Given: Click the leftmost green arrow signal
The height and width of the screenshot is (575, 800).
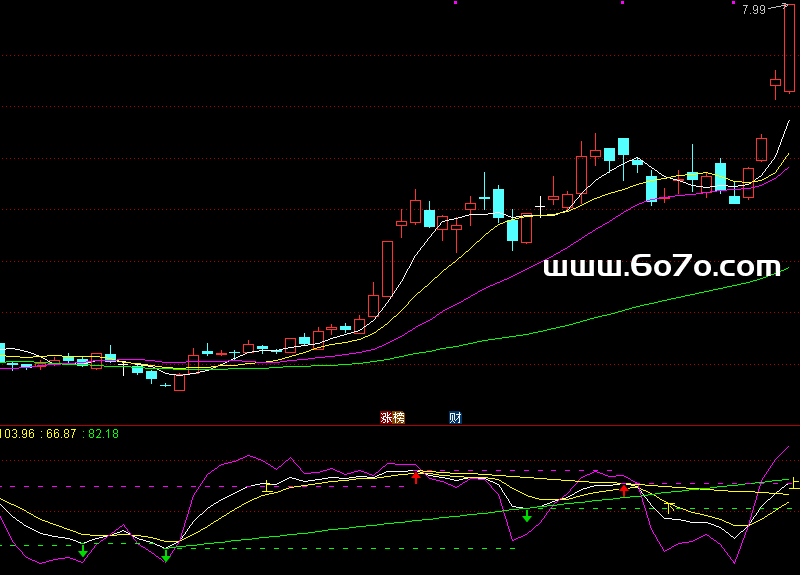Looking at the screenshot, I should point(83,549).
